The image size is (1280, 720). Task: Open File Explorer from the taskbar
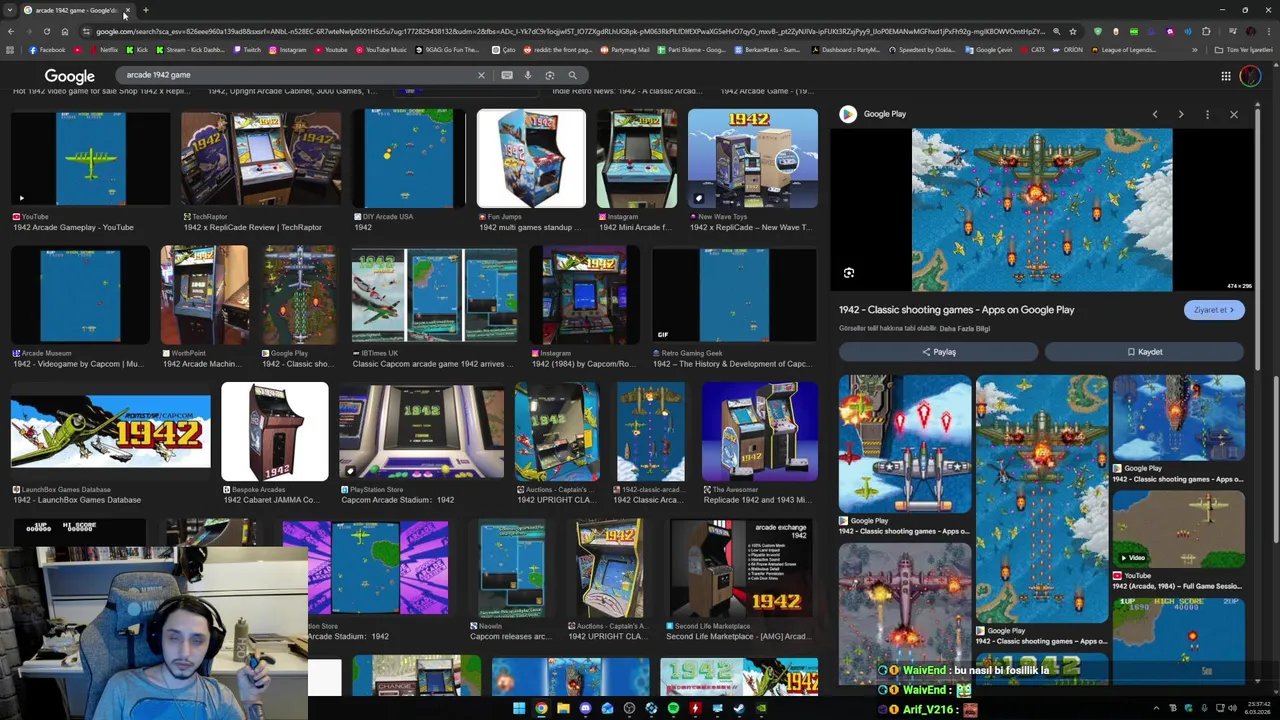pyautogui.click(x=563, y=709)
